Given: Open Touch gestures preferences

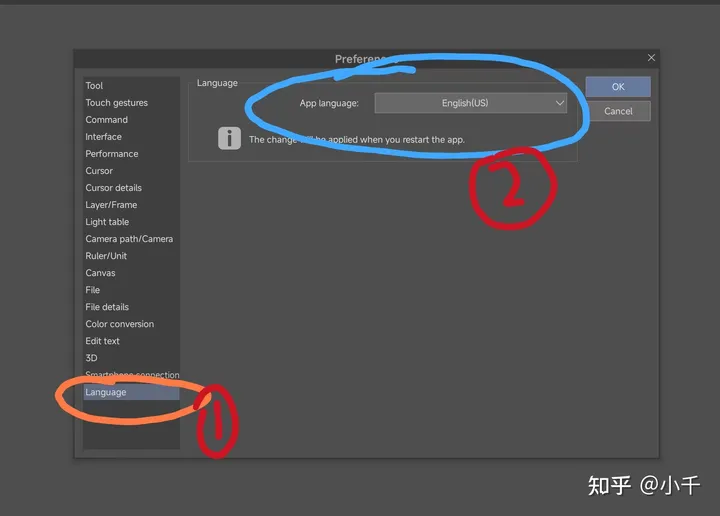Looking at the screenshot, I should (x=116, y=103).
